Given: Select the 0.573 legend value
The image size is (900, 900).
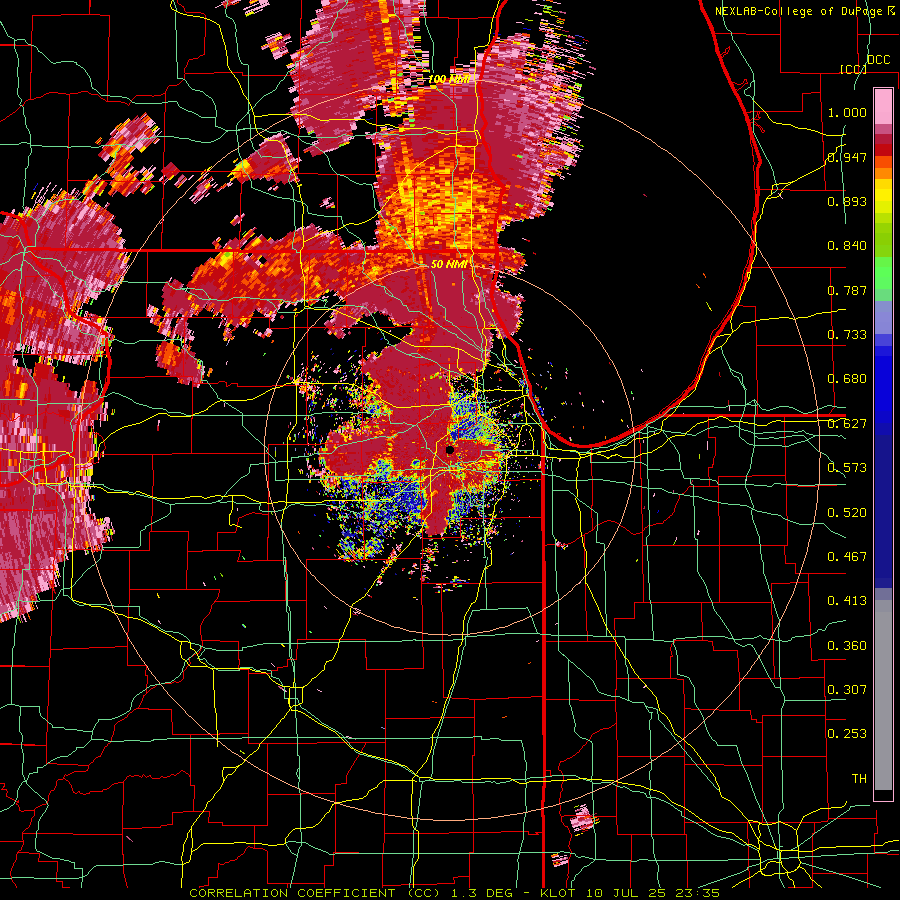Looking at the screenshot, I should click(847, 468).
